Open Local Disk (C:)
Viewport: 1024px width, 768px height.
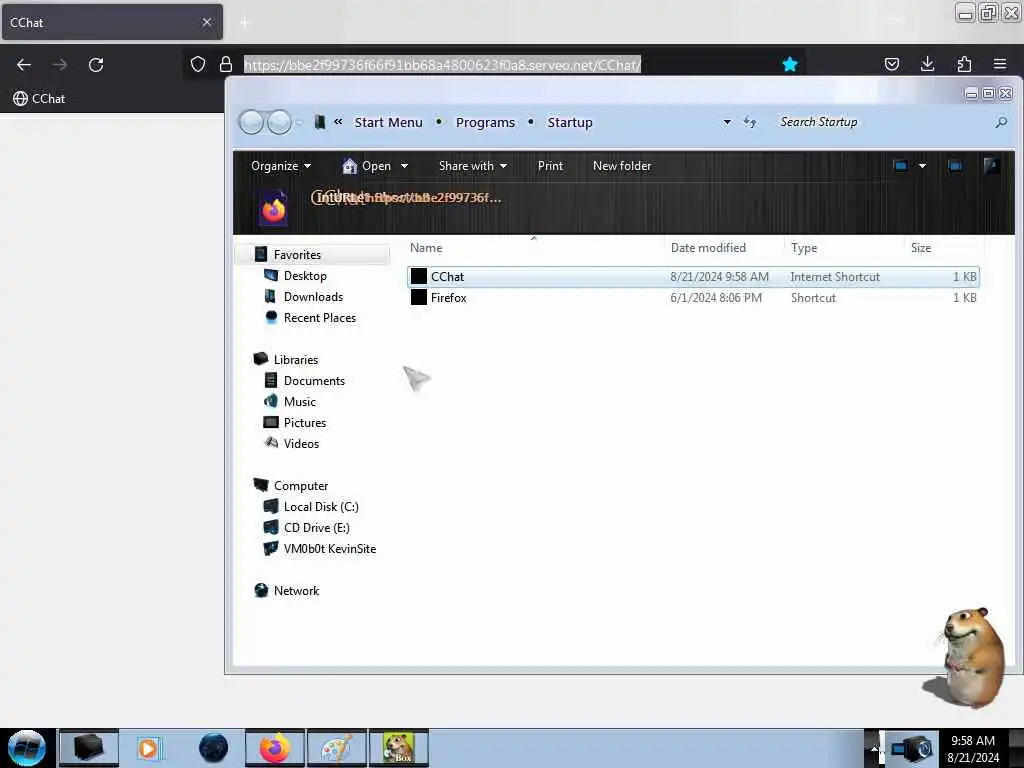[x=321, y=507]
